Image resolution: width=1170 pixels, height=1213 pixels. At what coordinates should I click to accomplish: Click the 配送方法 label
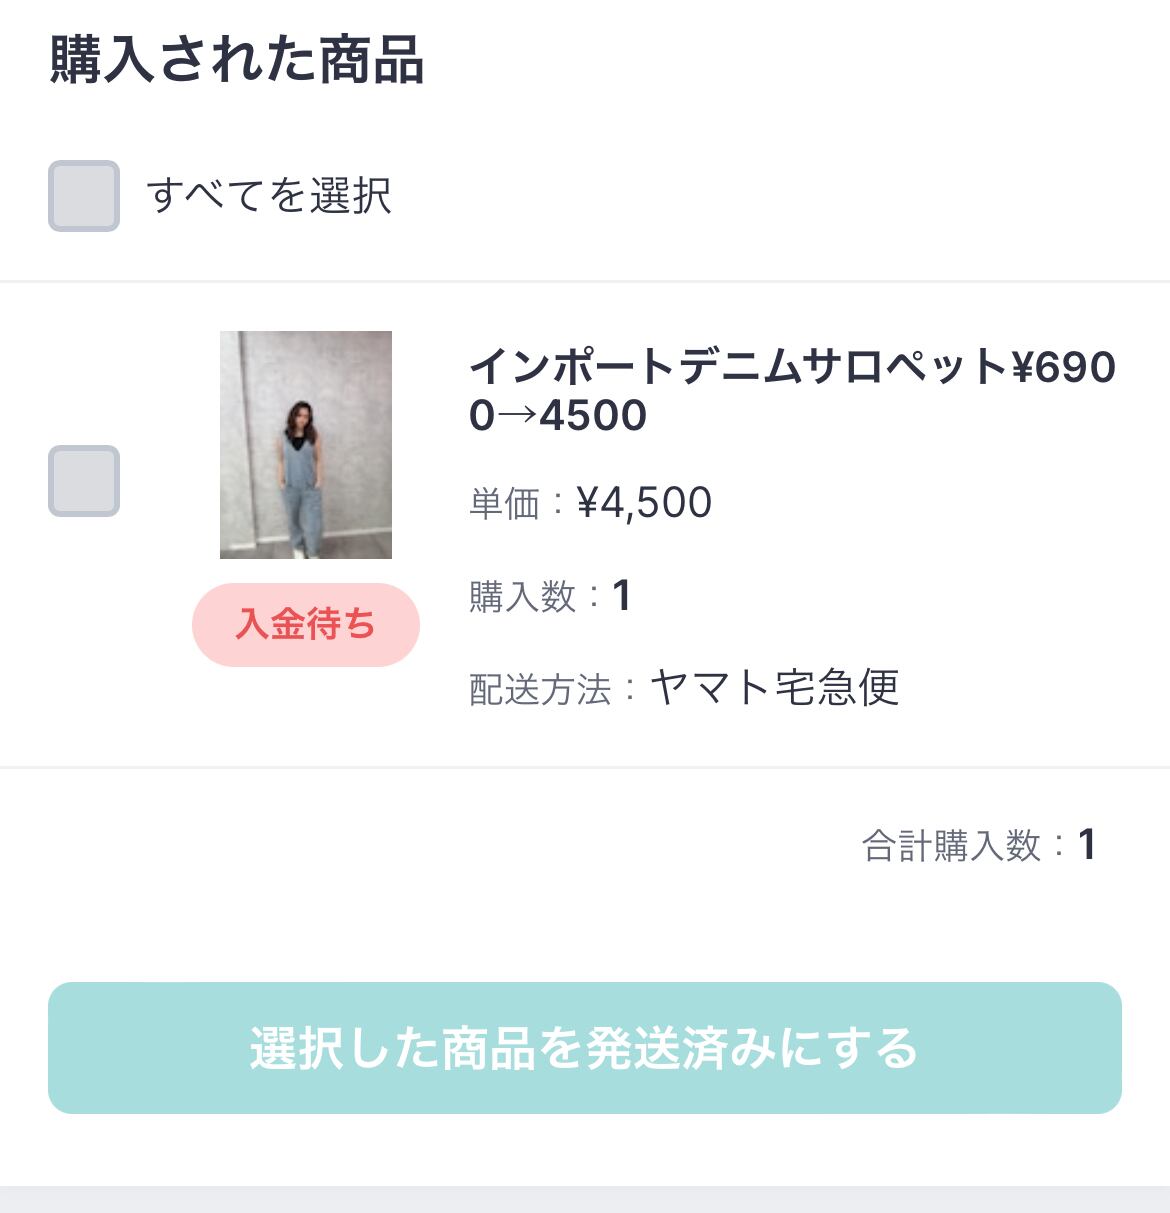(540, 690)
